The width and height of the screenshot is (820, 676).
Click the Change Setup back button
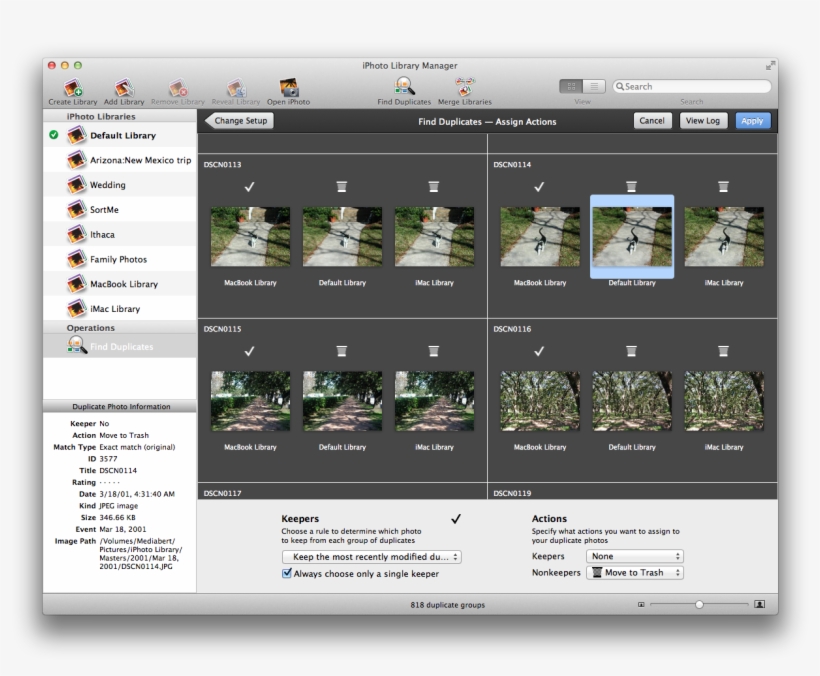[x=240, y=121]
